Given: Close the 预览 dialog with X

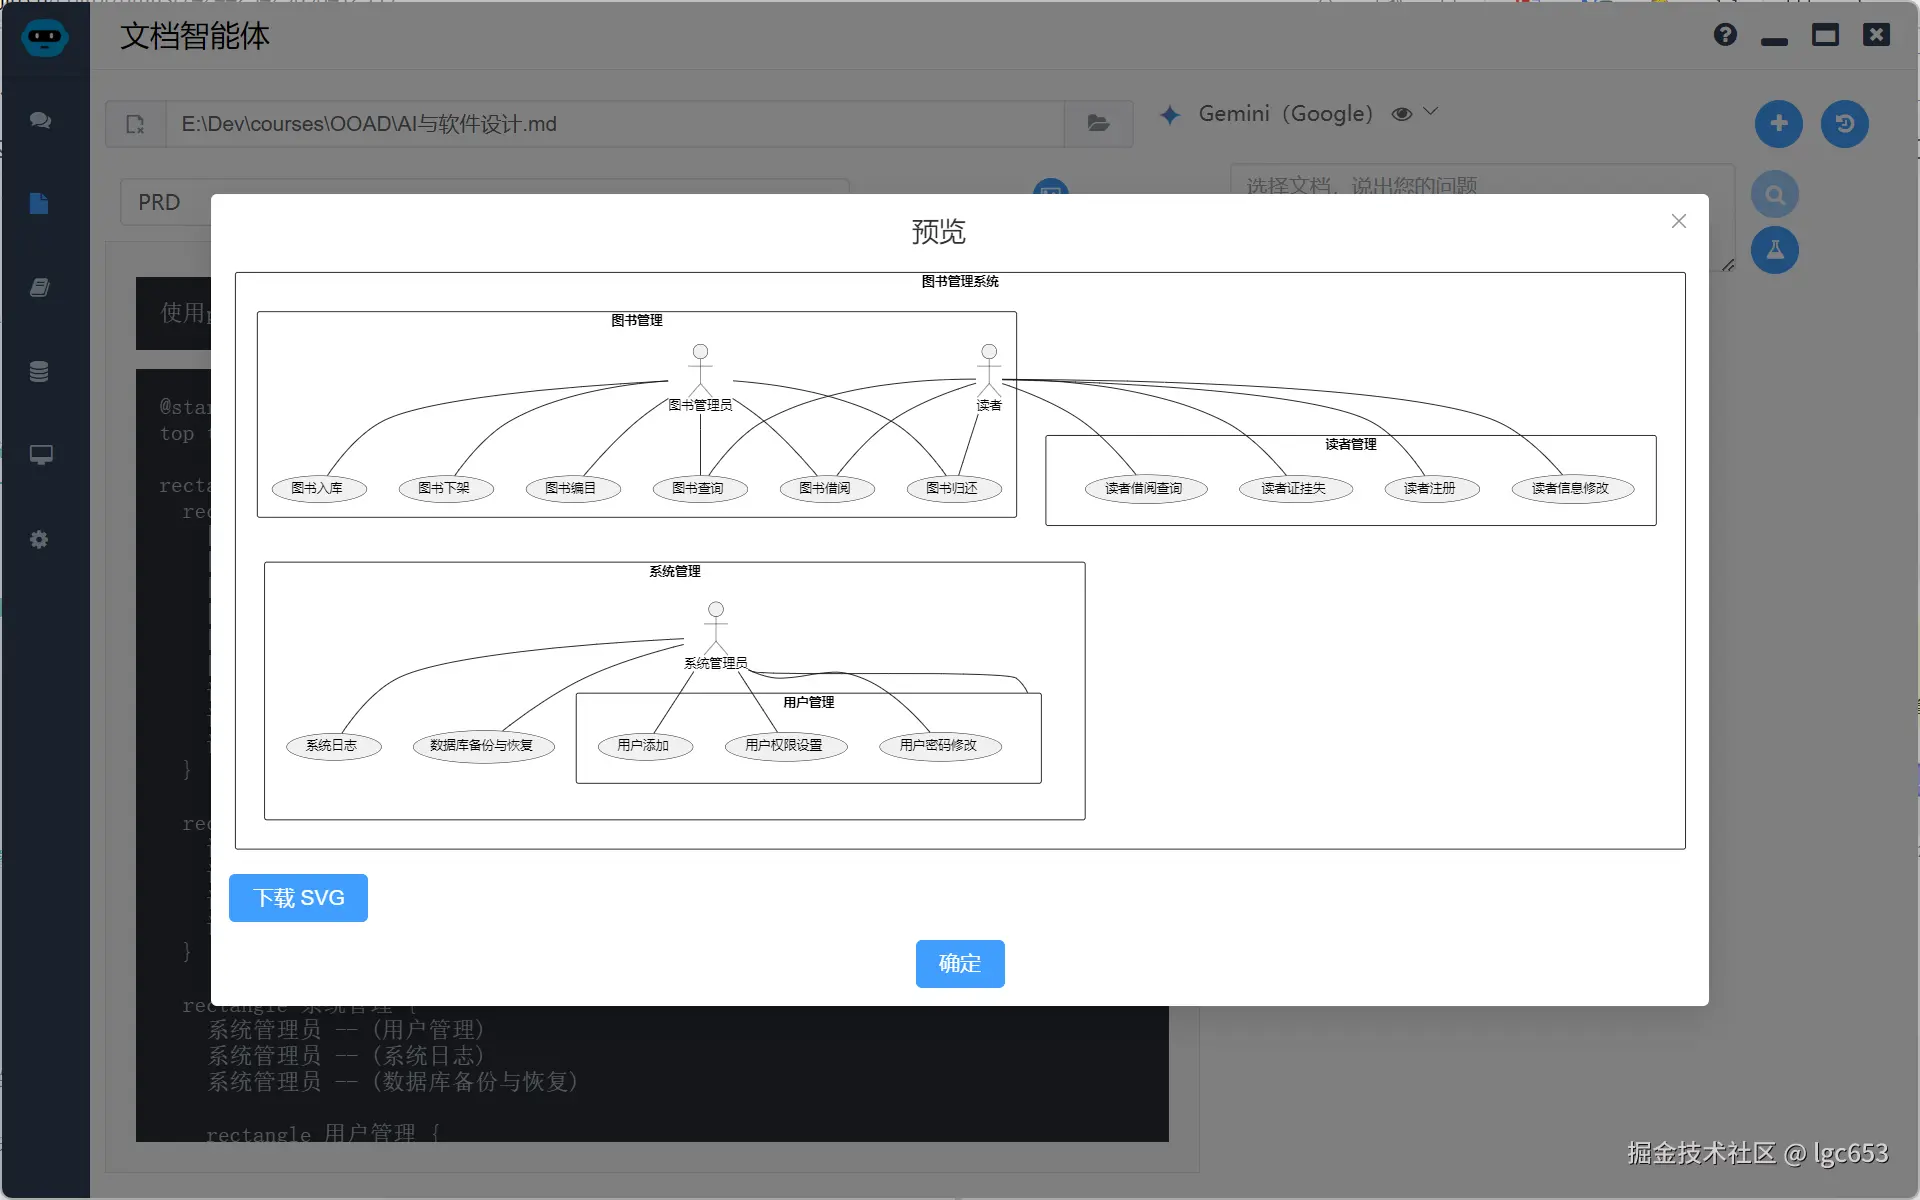Looking at the screenshot, I should pyautogui.click(x=1678, y=221).
